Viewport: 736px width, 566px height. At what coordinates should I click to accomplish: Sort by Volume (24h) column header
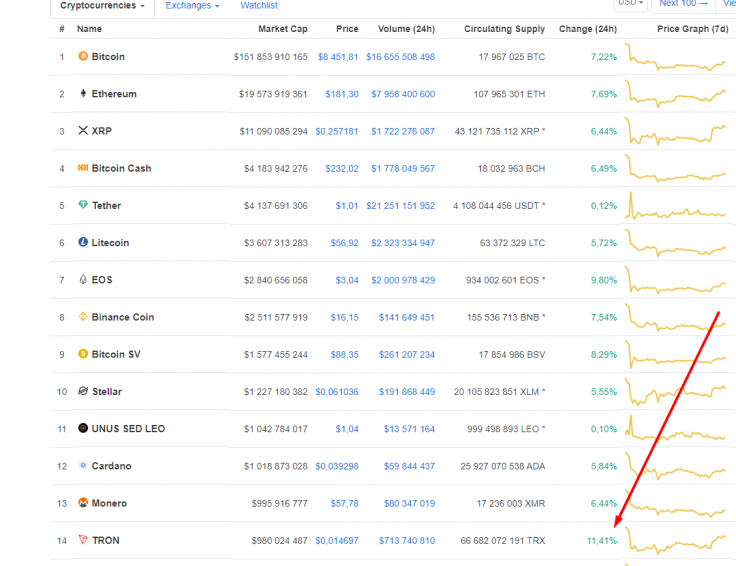[x=406, y=29]
